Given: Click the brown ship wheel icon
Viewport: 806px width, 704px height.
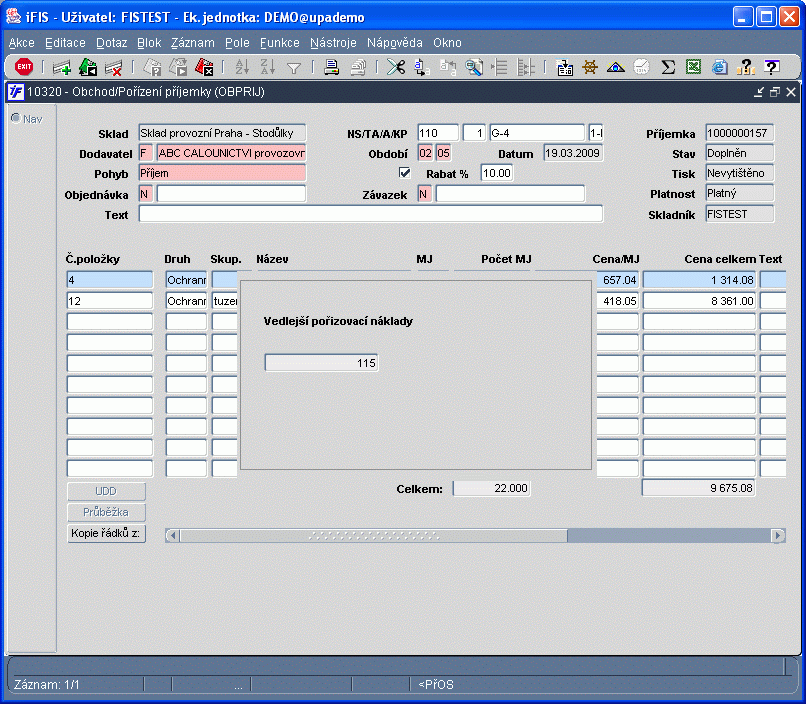Looking at the screenshot, I should point(590,67).
